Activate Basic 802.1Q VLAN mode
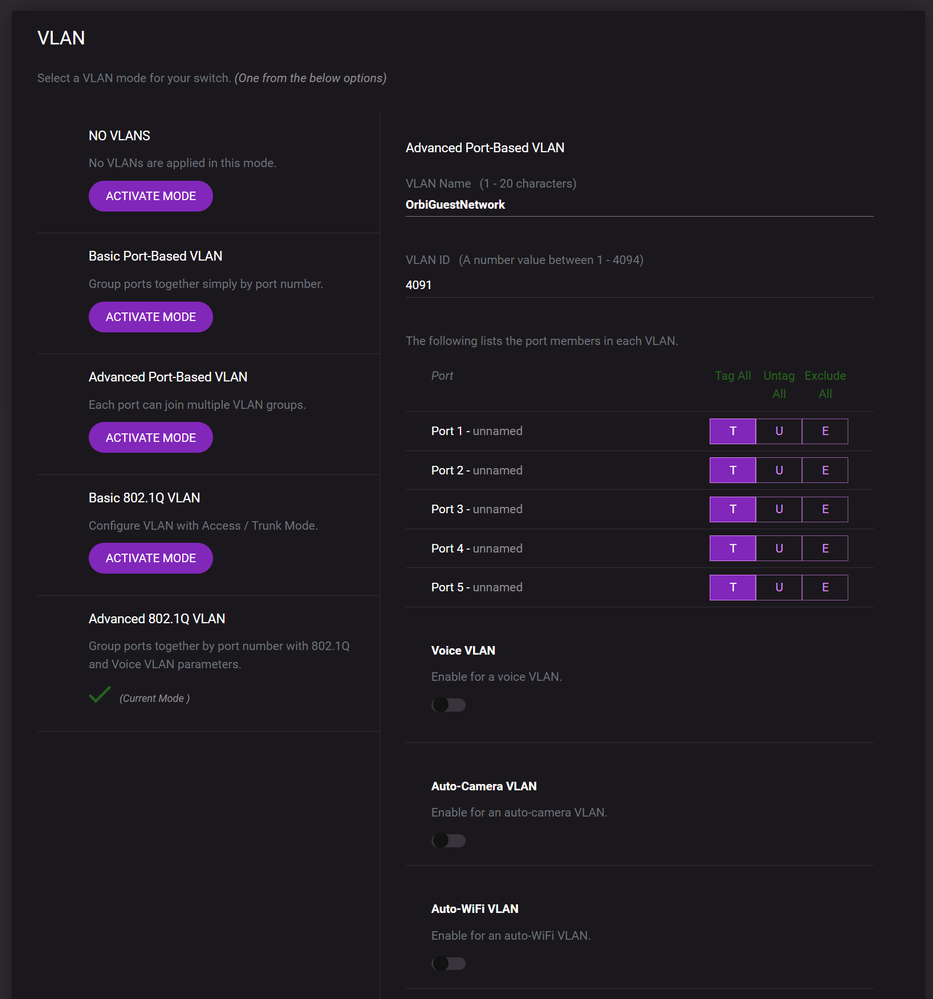Viewport: 933px width, 999px height. [x=150, y=558]
